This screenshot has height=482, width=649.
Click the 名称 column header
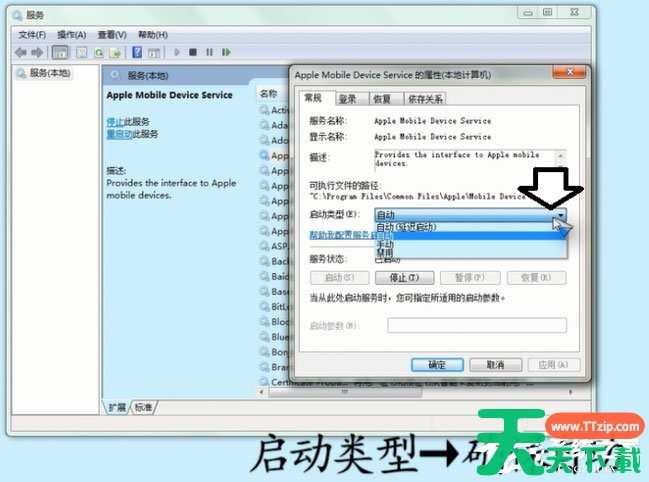(269, 94)
